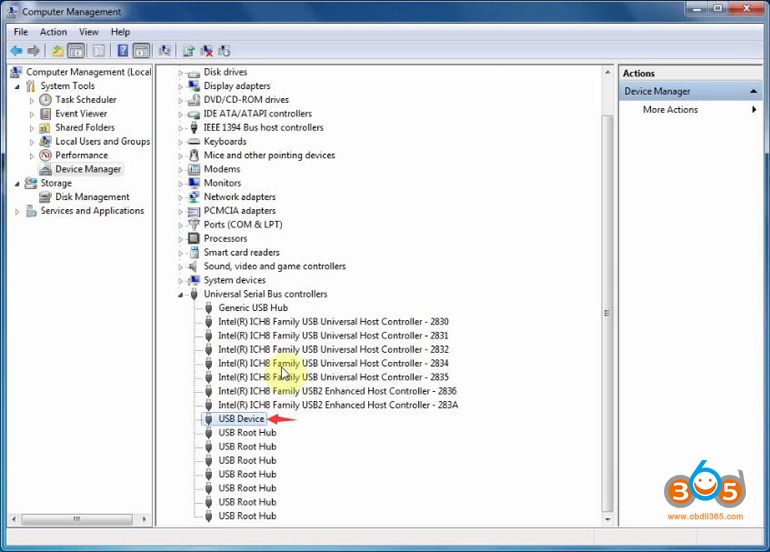Click the left pane scroll left arrow
The width and height of the screenshot is (770, 552).
(14, 519)
